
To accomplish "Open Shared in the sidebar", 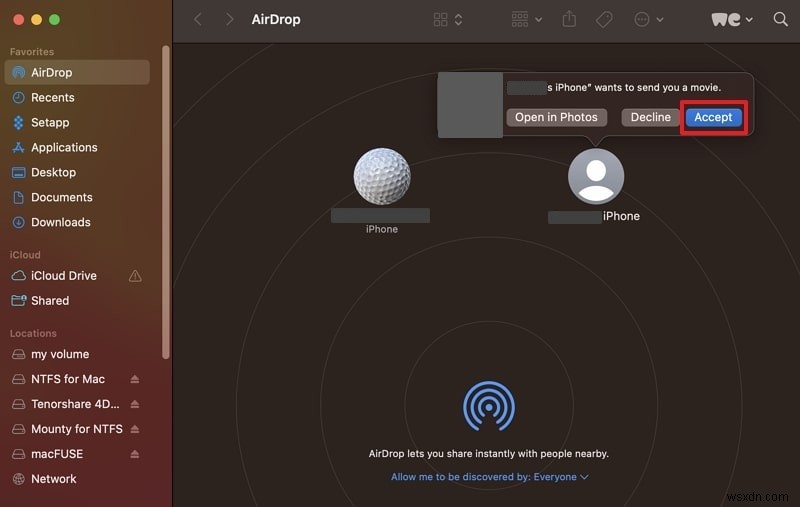I will point(77,301).
